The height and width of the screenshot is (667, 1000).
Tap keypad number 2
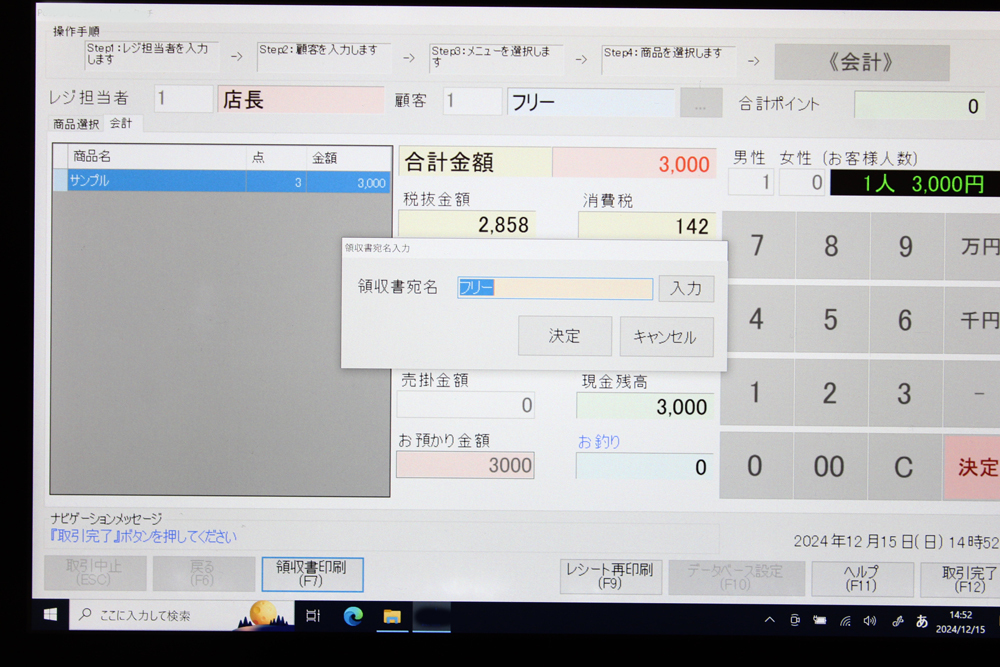pyautogui.click(x=829, y=393)
